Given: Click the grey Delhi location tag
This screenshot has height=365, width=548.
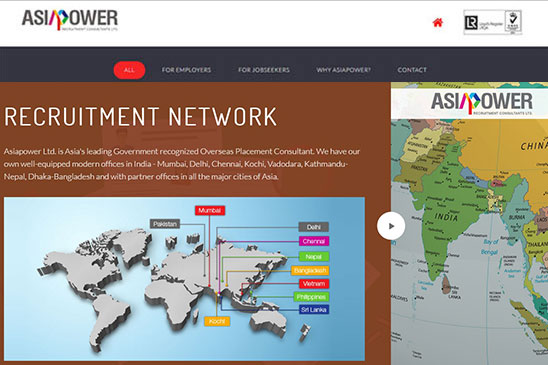Looking at the screenshot, I should coord(314,227).
